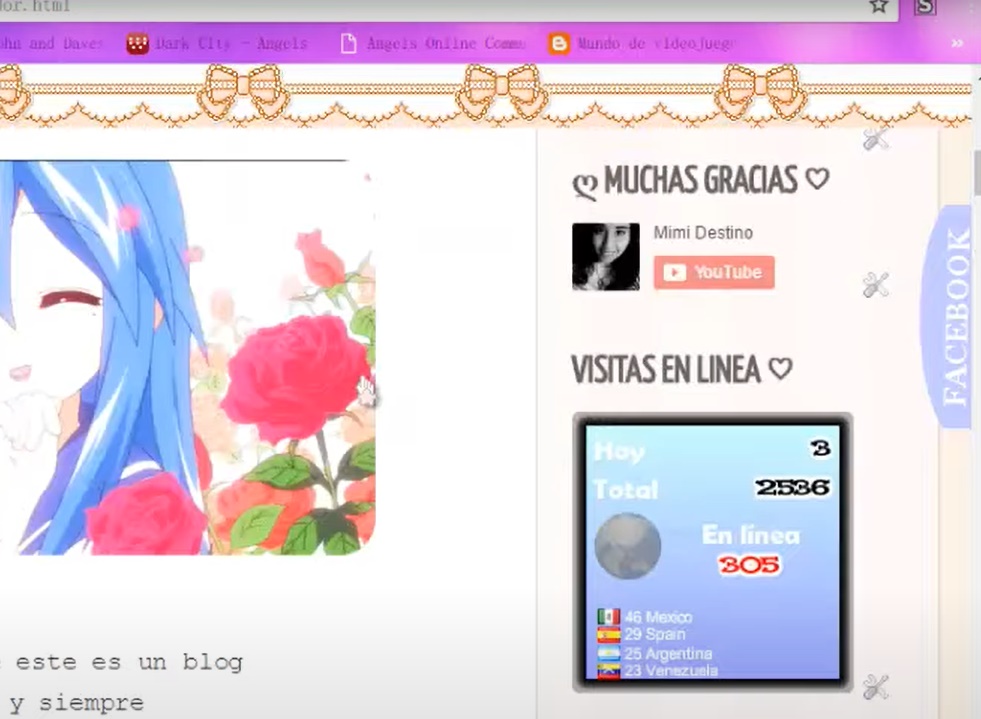Click the 'En línea' label
The height and width of the screenshot is (719, 981).
coord(751,535)
